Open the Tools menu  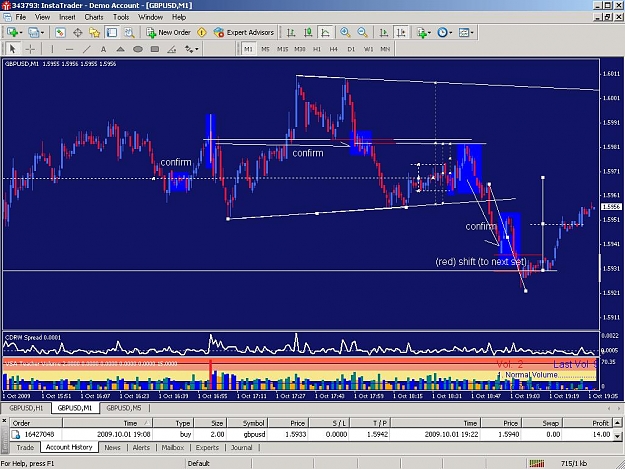pyautogui.click(x=121, y=17)
